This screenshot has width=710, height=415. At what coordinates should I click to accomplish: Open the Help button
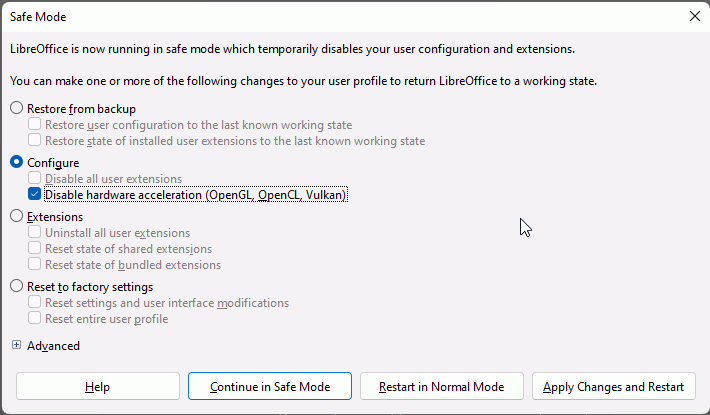pyautogui.click(x=97, y=387)
